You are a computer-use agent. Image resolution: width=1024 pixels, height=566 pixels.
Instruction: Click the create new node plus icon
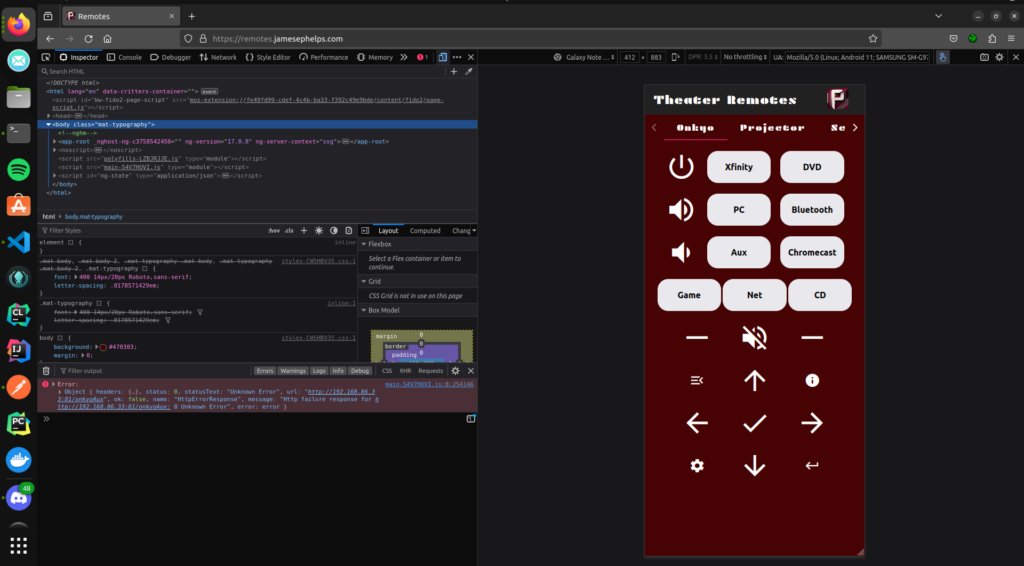click(454, 71)
